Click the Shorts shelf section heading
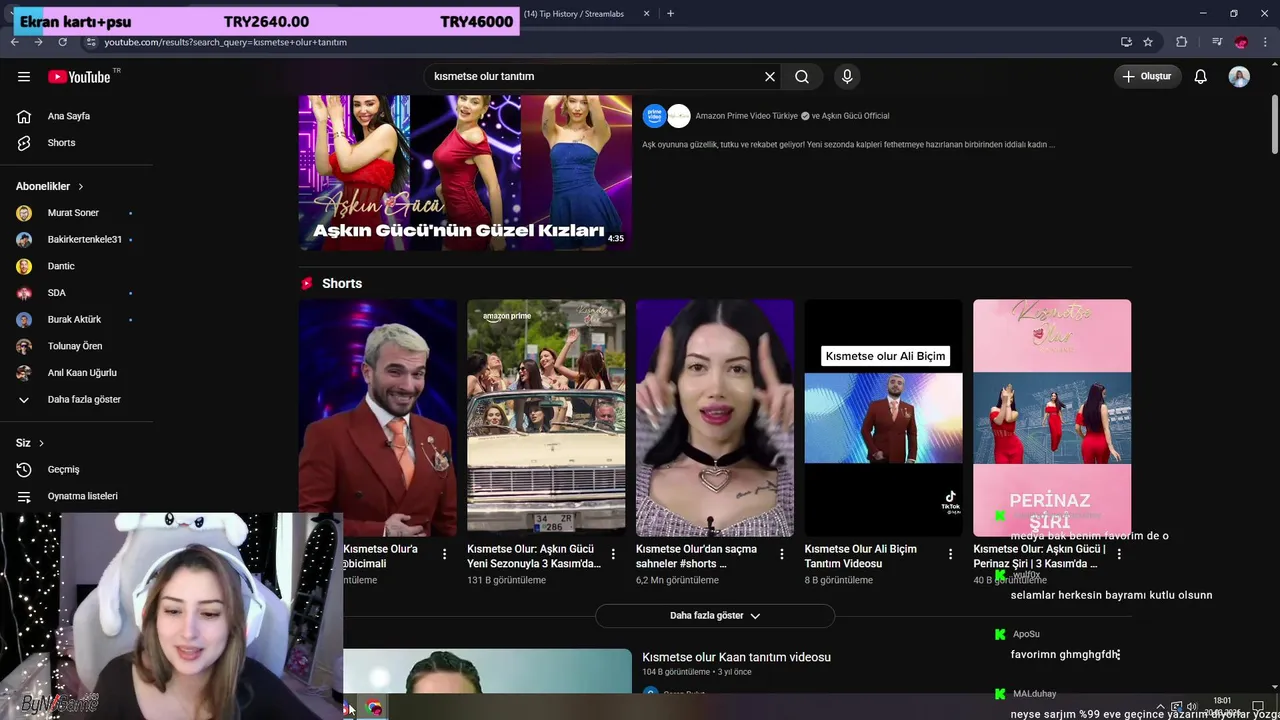This screenshot has width=1280, height=720. [x=342, y=284]
